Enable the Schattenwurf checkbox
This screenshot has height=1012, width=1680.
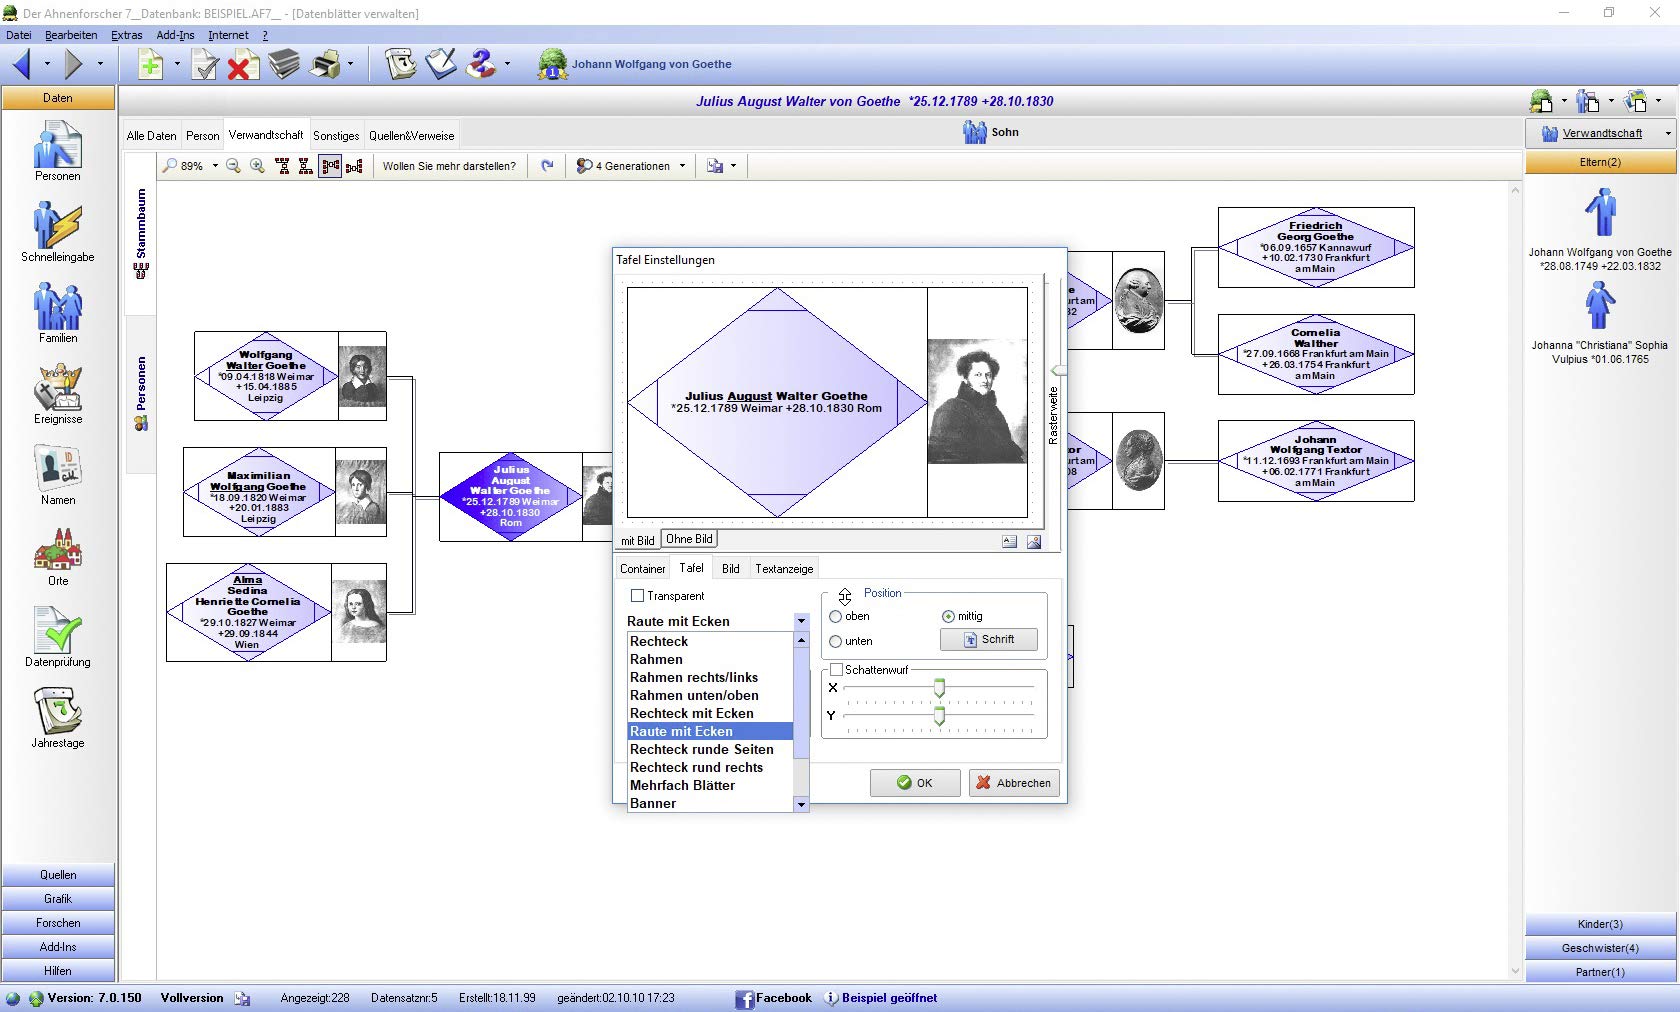(x=836, y=670)
